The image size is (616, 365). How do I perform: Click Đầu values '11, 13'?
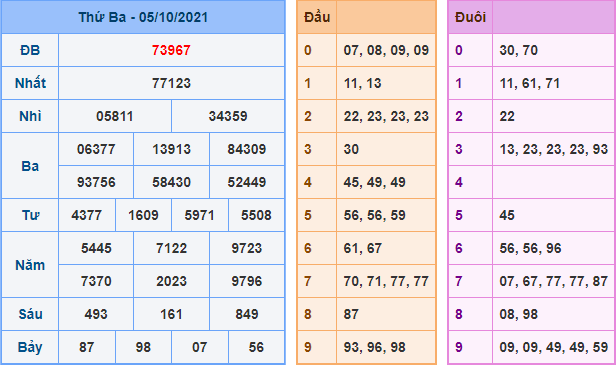362,83
